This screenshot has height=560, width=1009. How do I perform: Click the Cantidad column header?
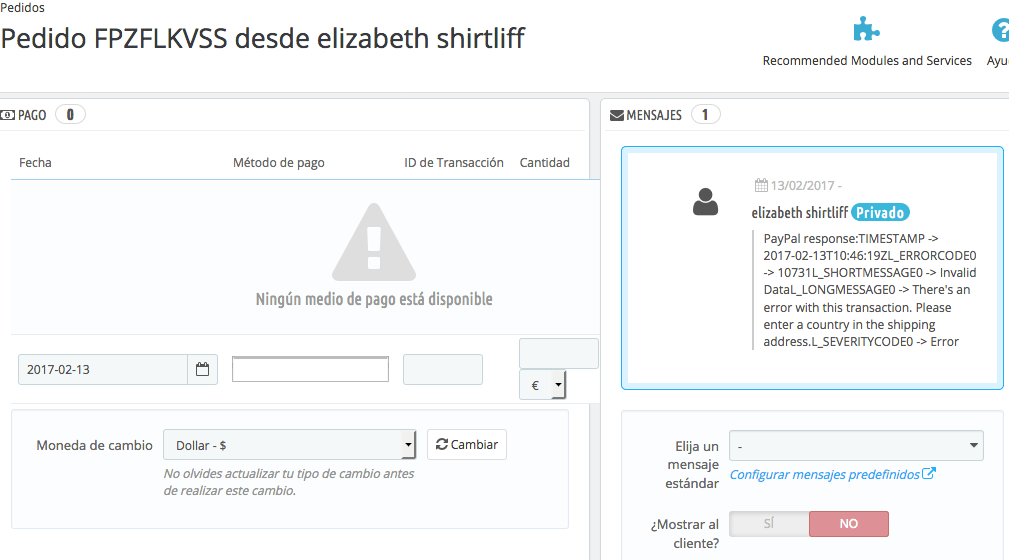coord(544,163)
